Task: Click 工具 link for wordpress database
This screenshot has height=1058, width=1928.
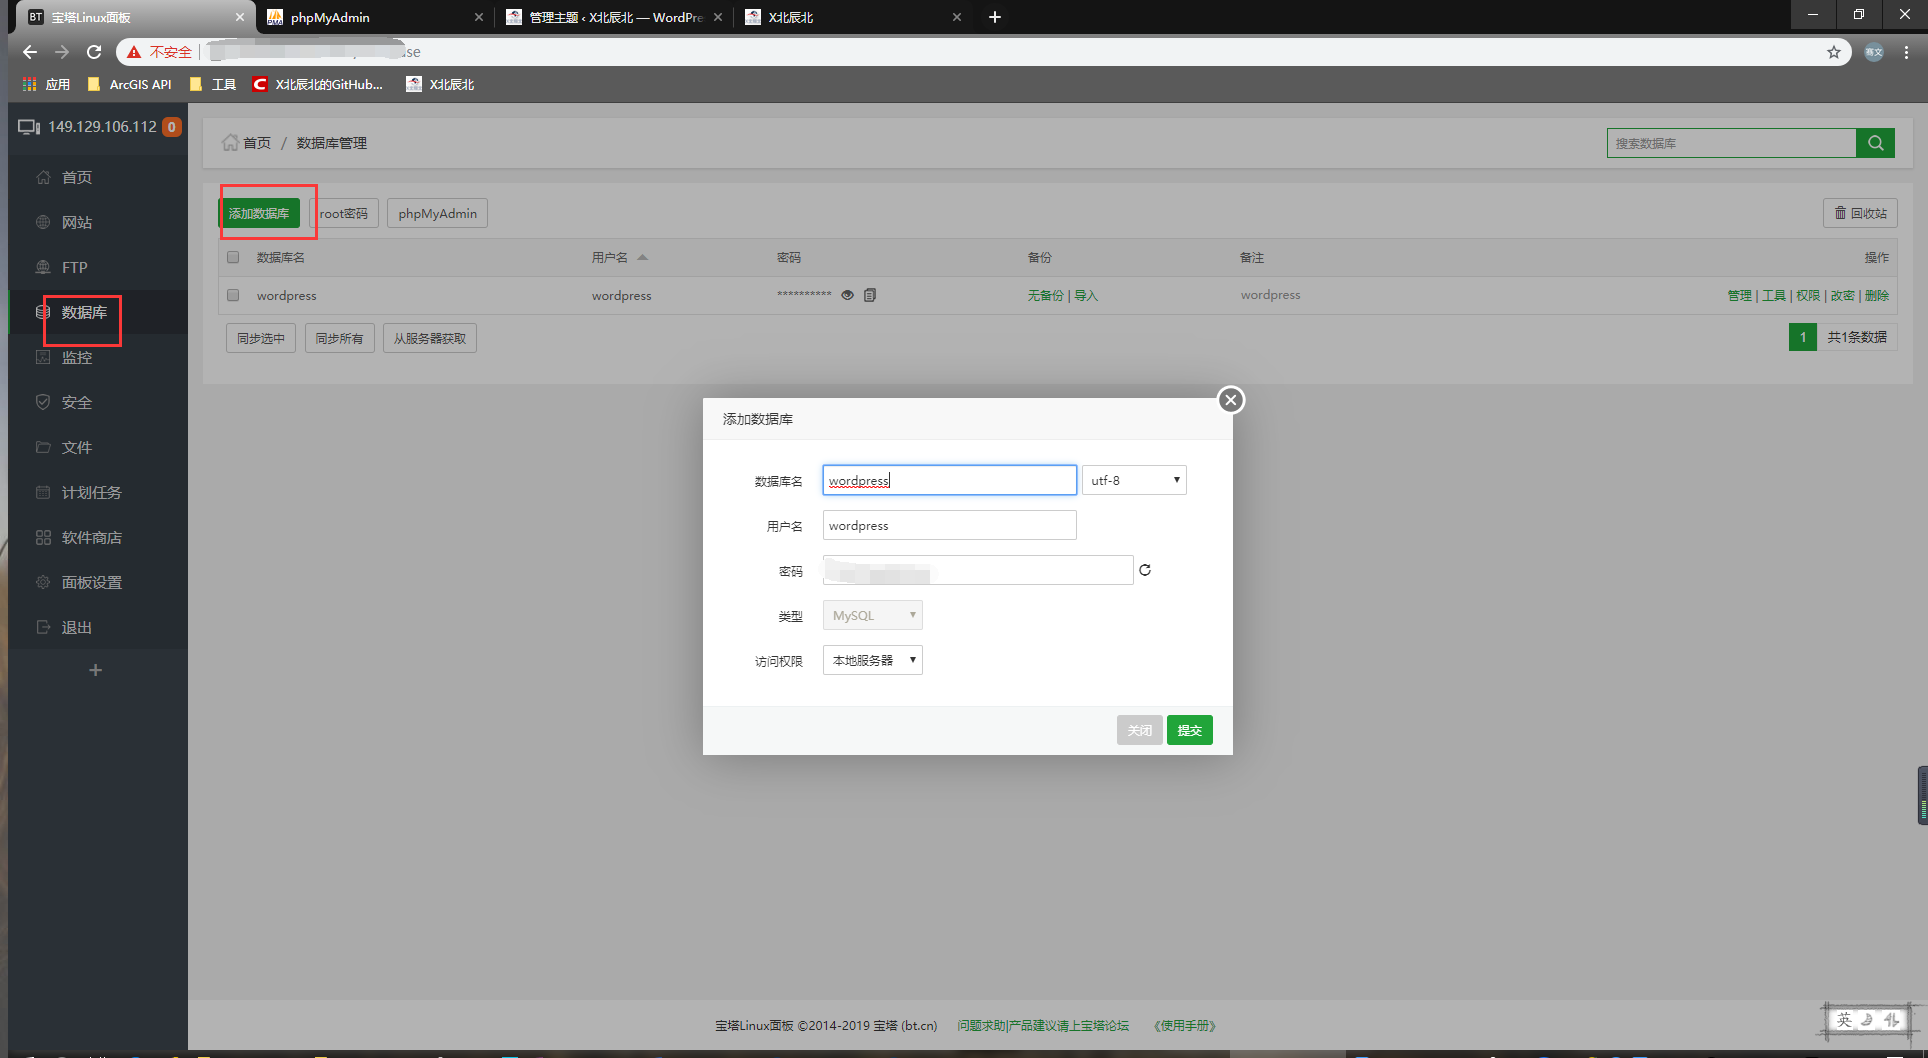Action: click(1773, 295)
